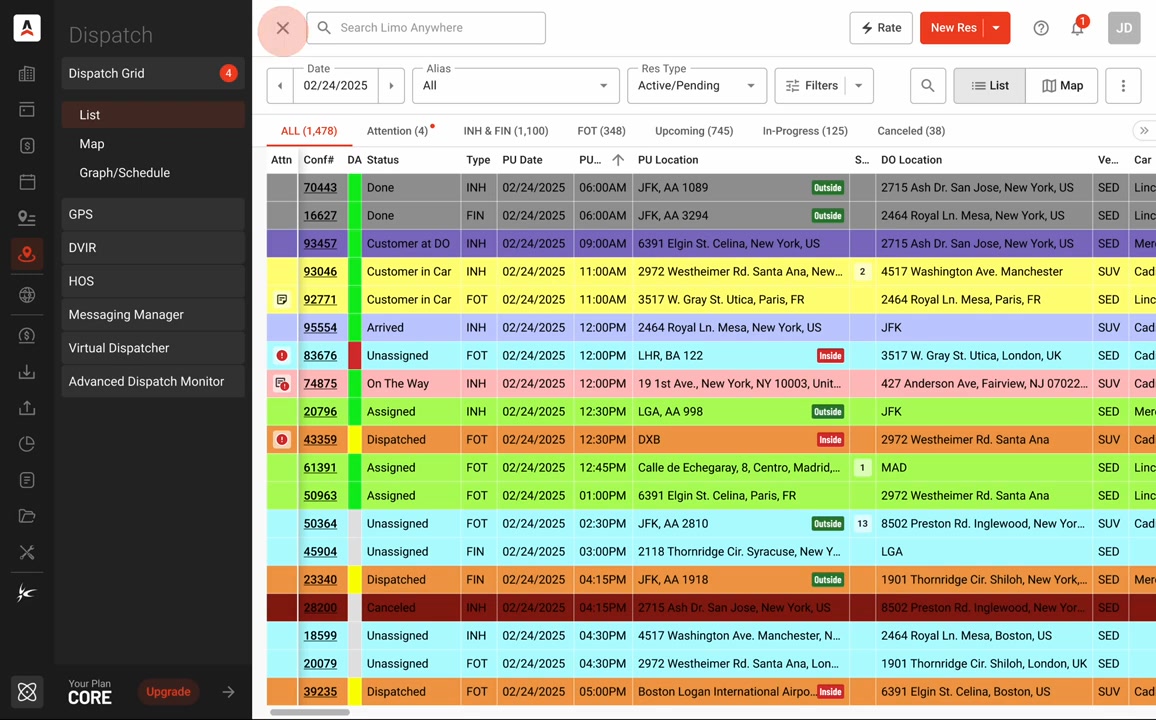Click the circled dollar icon in sidebar

pyautogui.click(x=27, y=335)
